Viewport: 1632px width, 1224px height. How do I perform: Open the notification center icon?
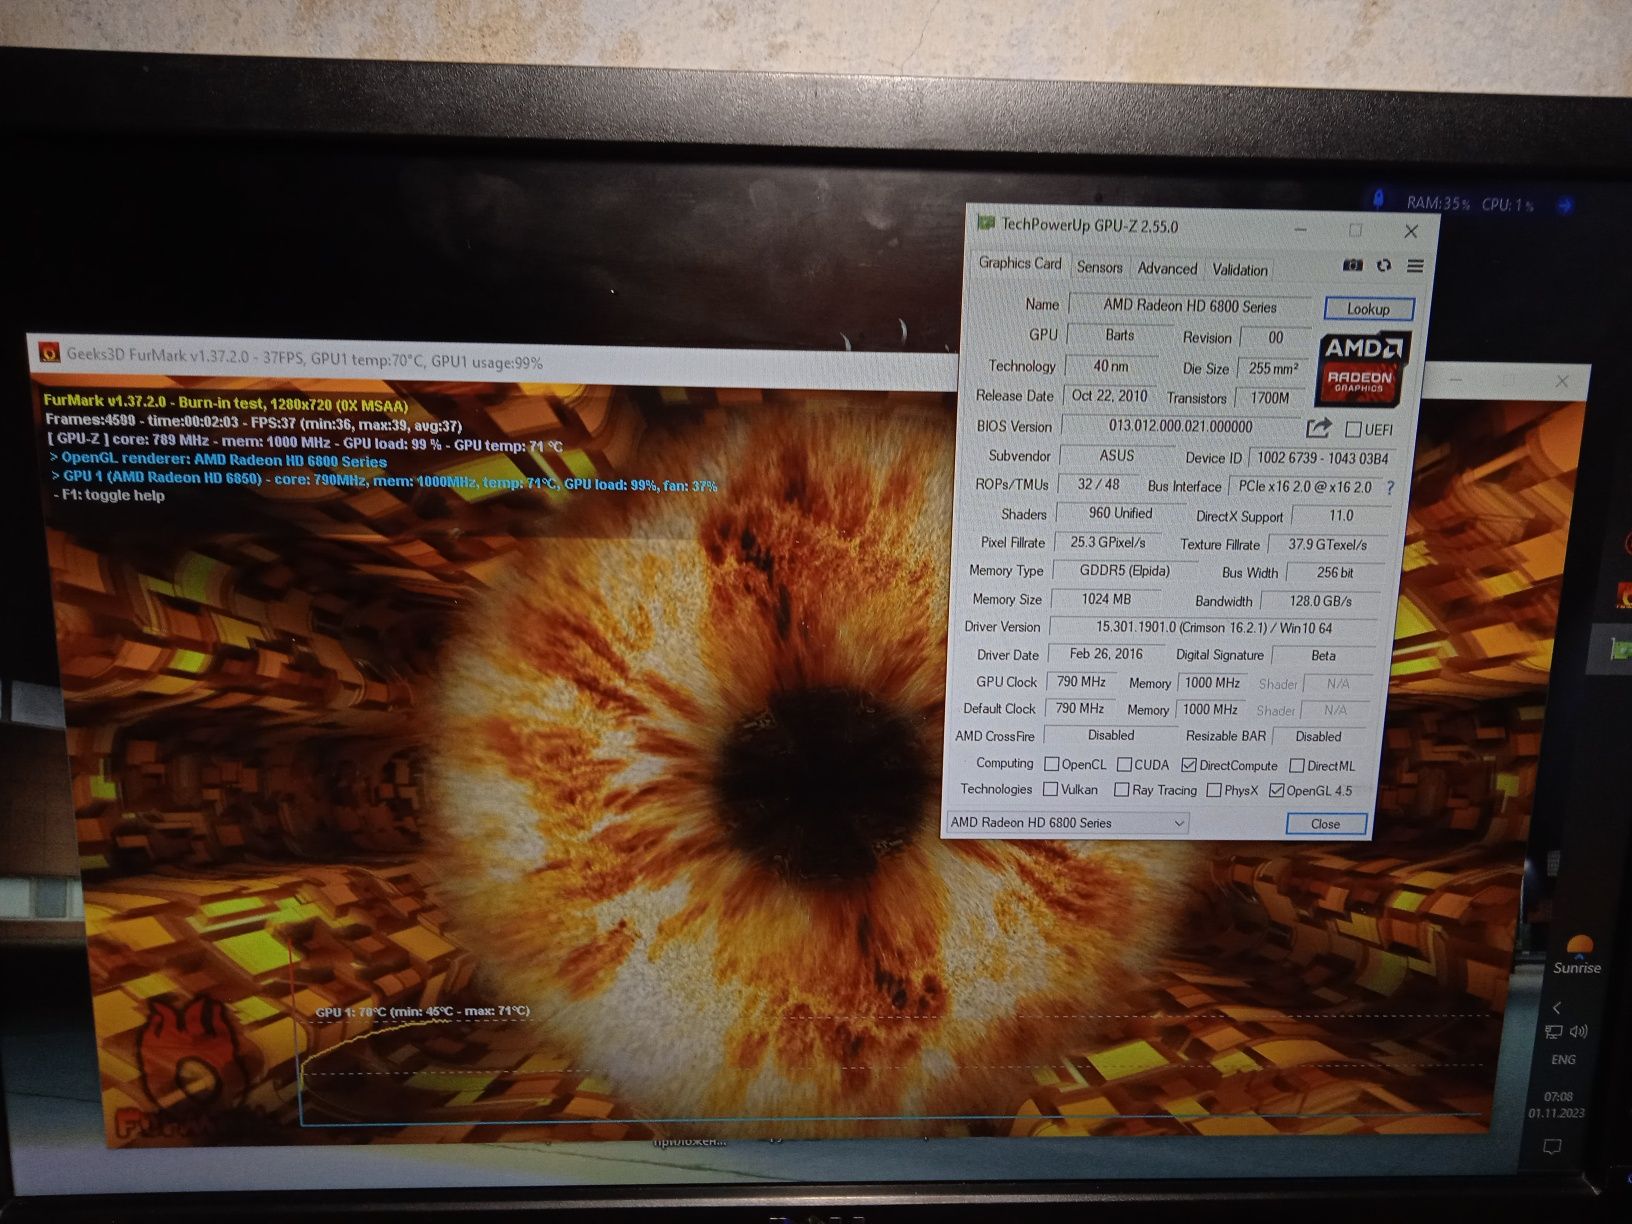1553,1146
